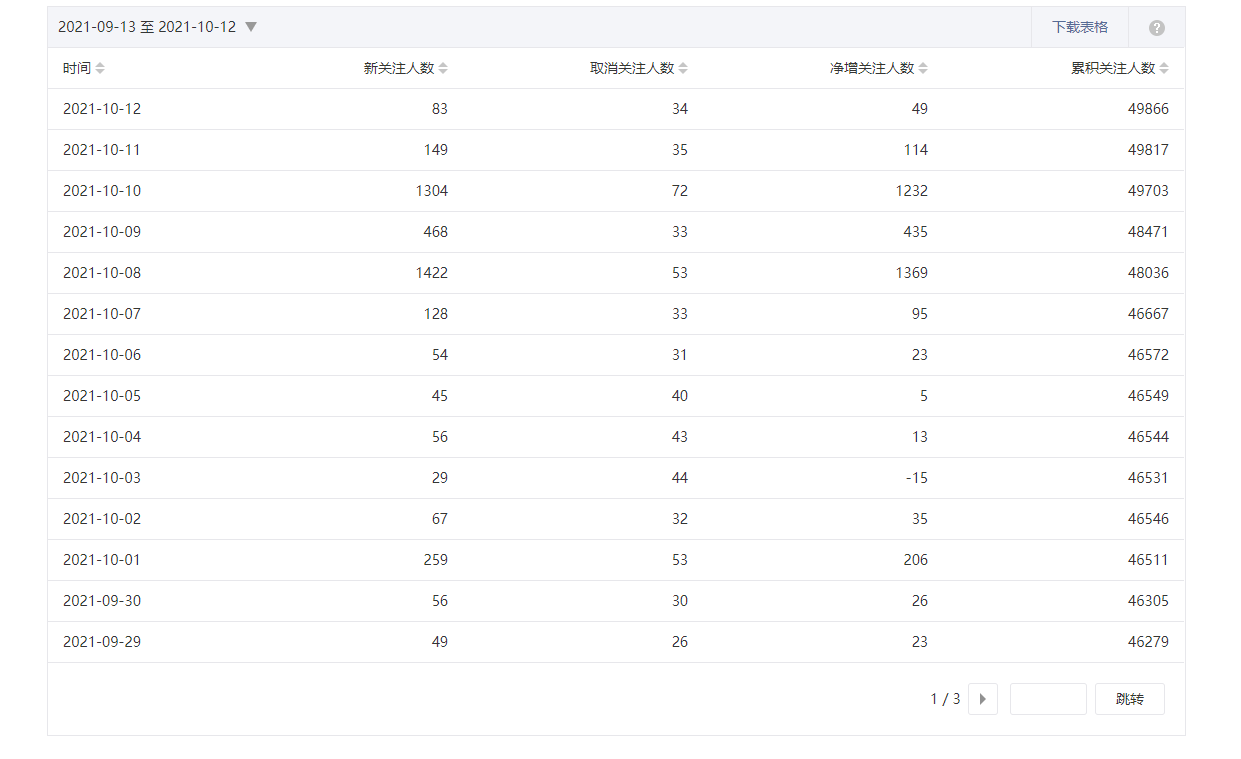Image resolution: width=1241 pixels, height=759 pixels.
Task: Click cumulative followers value 49866
Action: point(1148,109)
